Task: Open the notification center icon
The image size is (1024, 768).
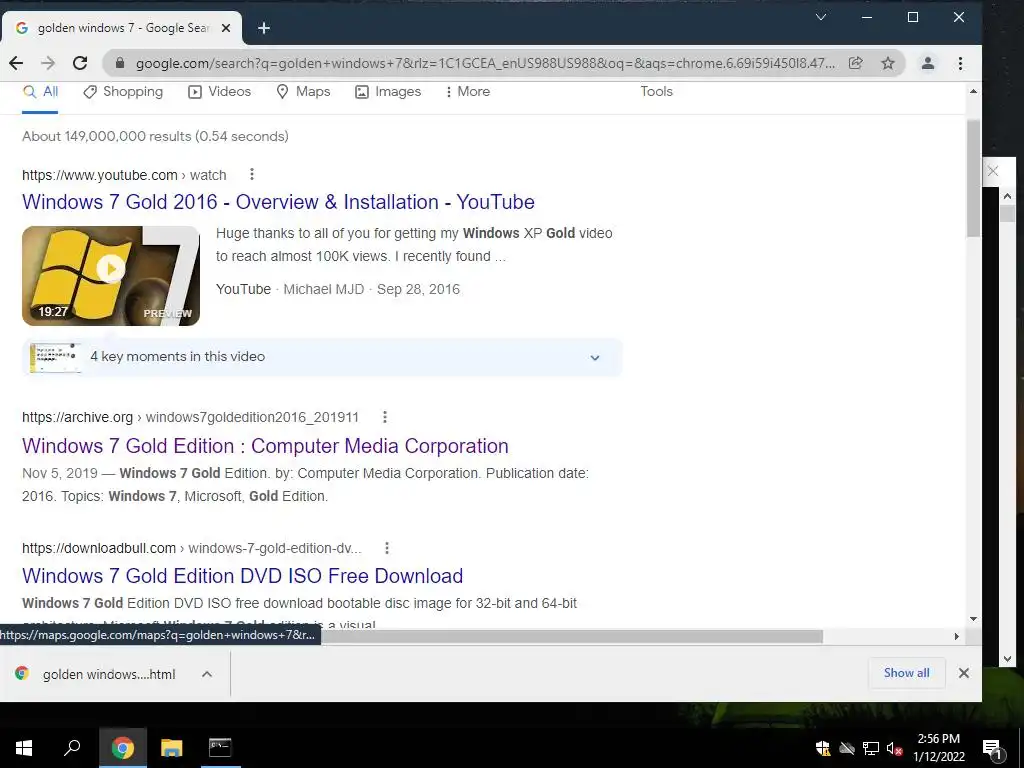Action: [992, 748]
